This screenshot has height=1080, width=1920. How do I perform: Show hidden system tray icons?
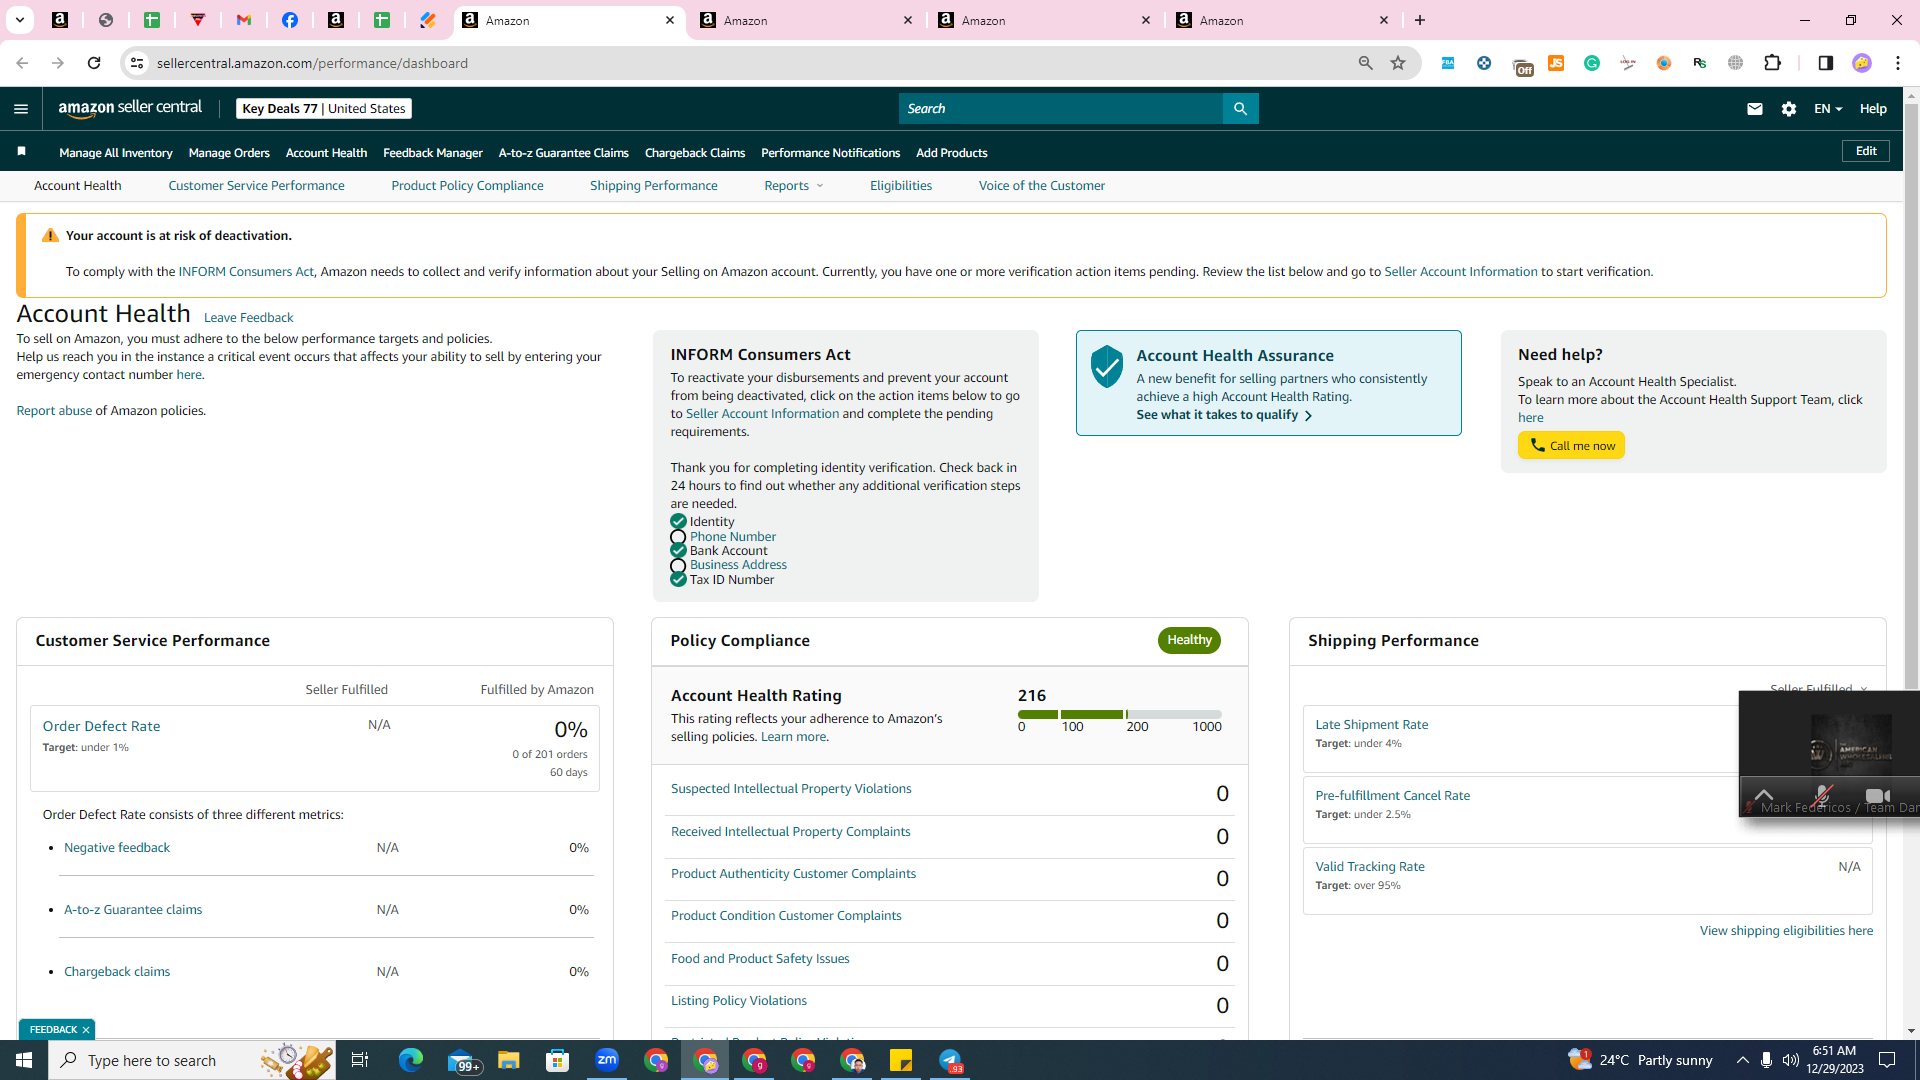tap(1742, 1060)
